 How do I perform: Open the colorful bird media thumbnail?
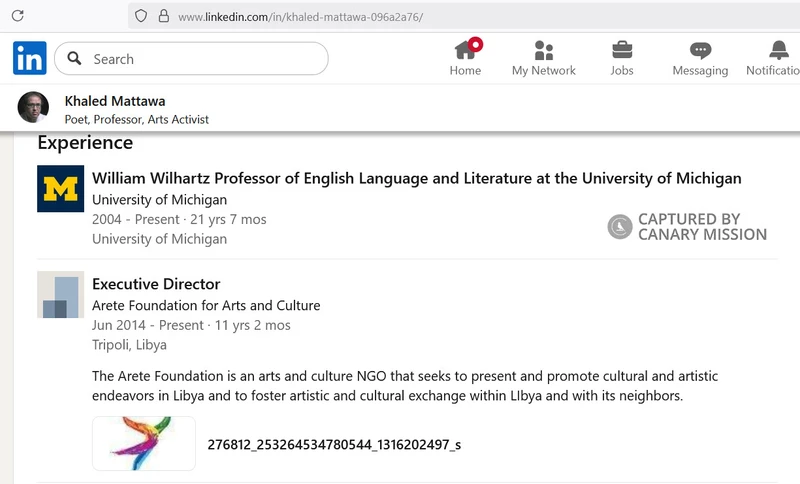(x=144, y=443)
